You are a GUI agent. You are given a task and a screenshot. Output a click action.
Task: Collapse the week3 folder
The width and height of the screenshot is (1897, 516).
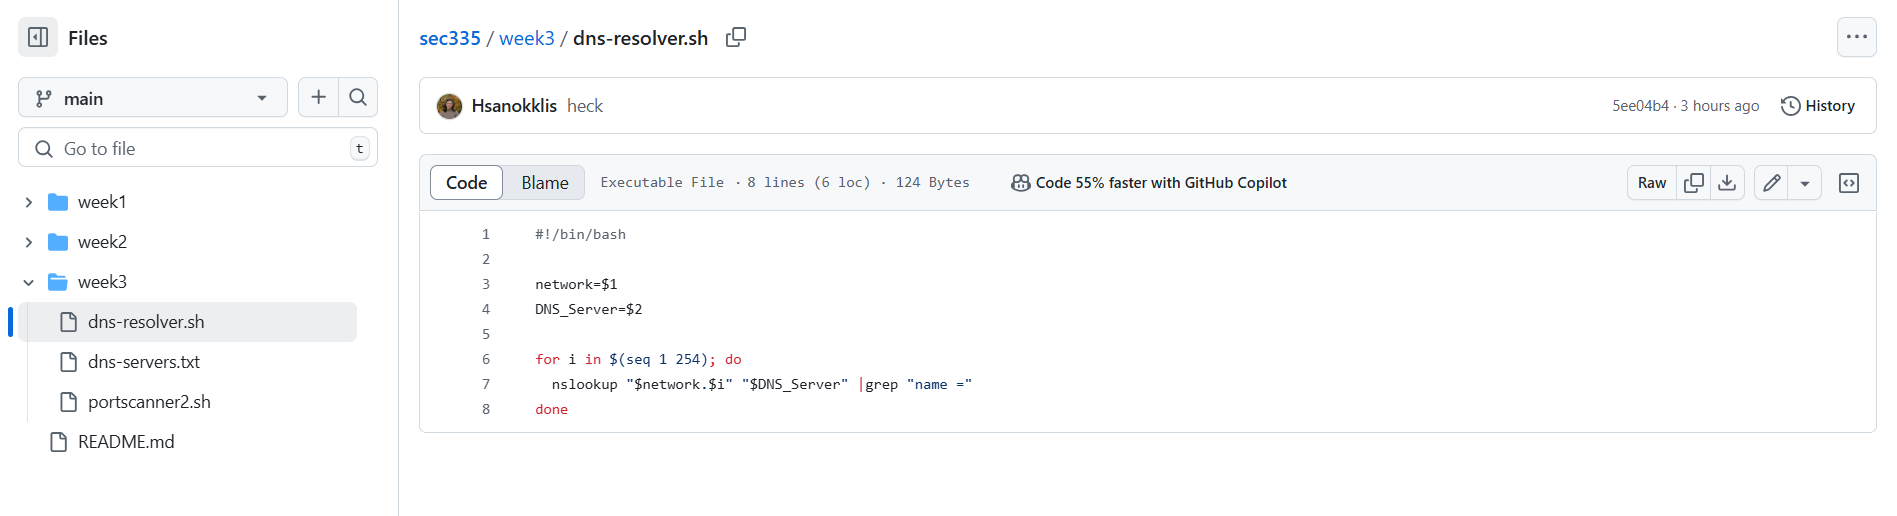pos(29,282)
